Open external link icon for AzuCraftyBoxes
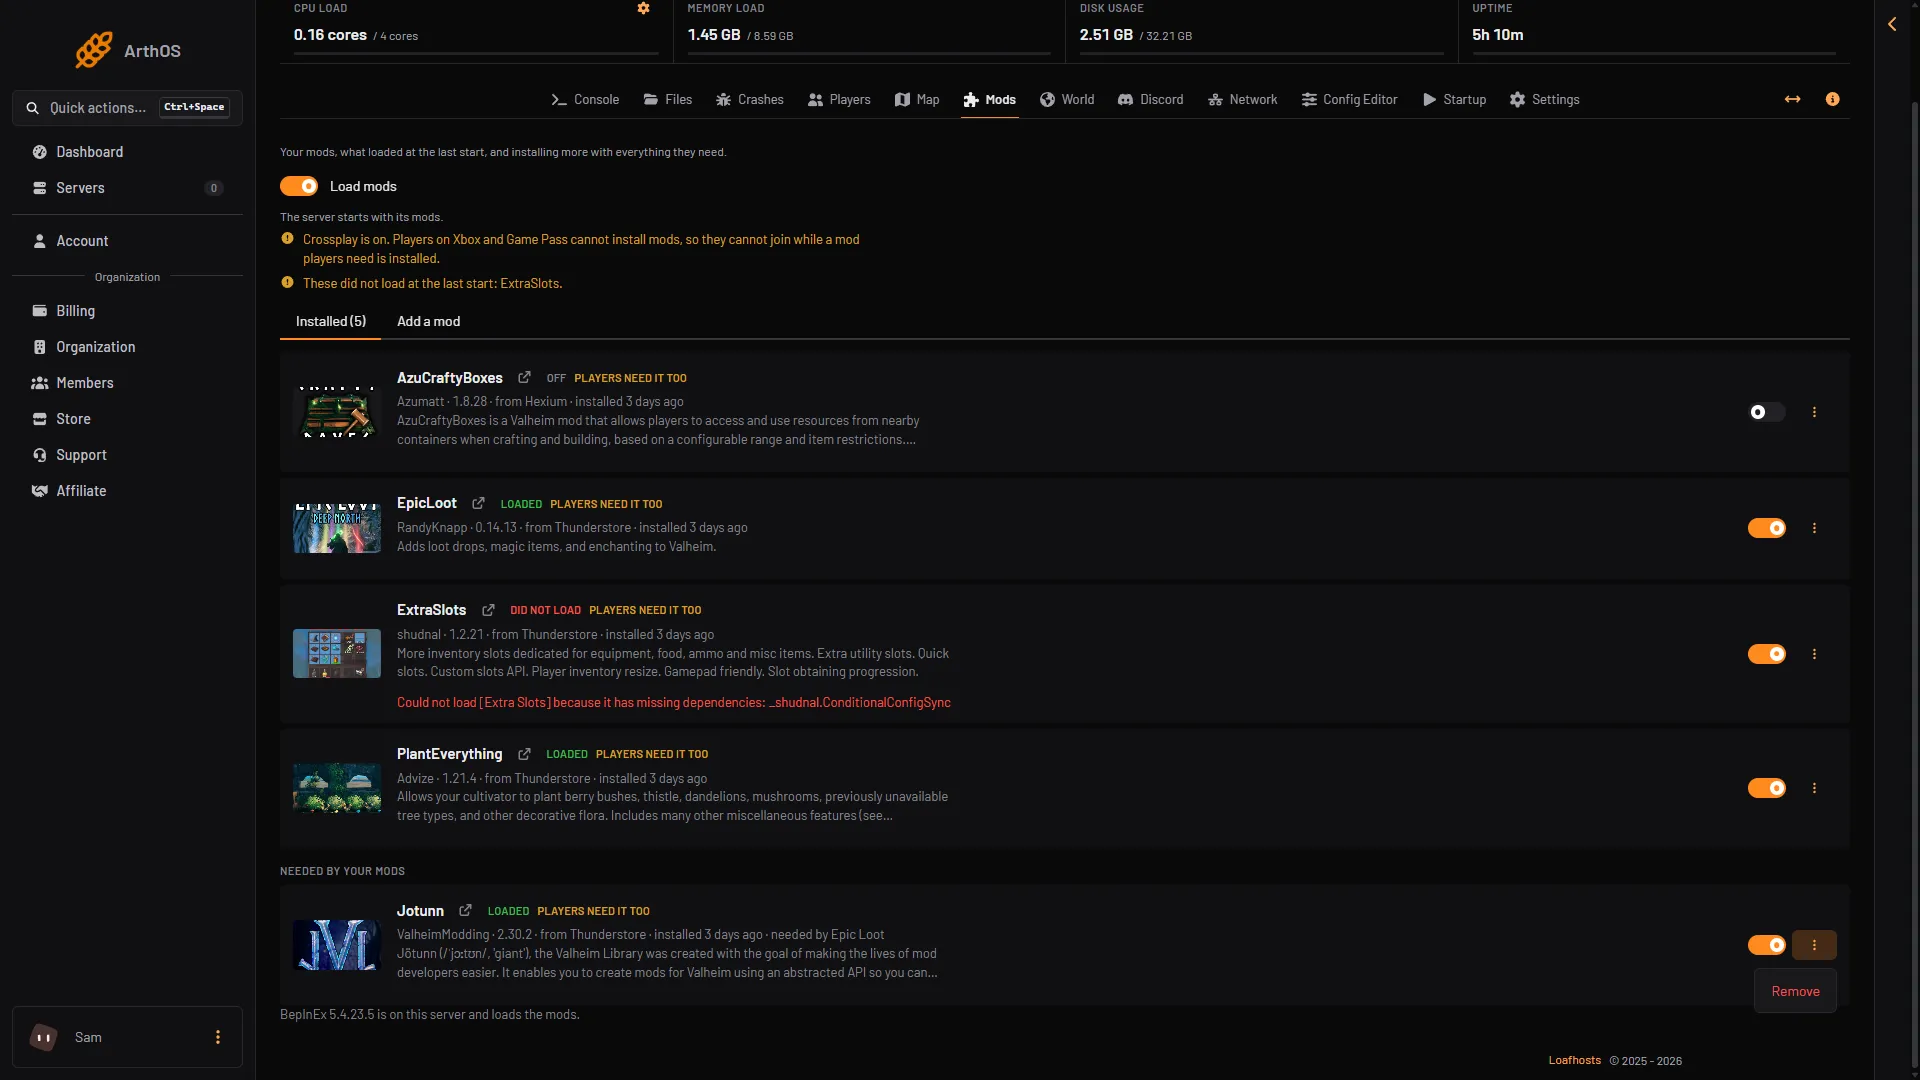The width and height of the screenshot is (1920, 1080). (524, 378)
